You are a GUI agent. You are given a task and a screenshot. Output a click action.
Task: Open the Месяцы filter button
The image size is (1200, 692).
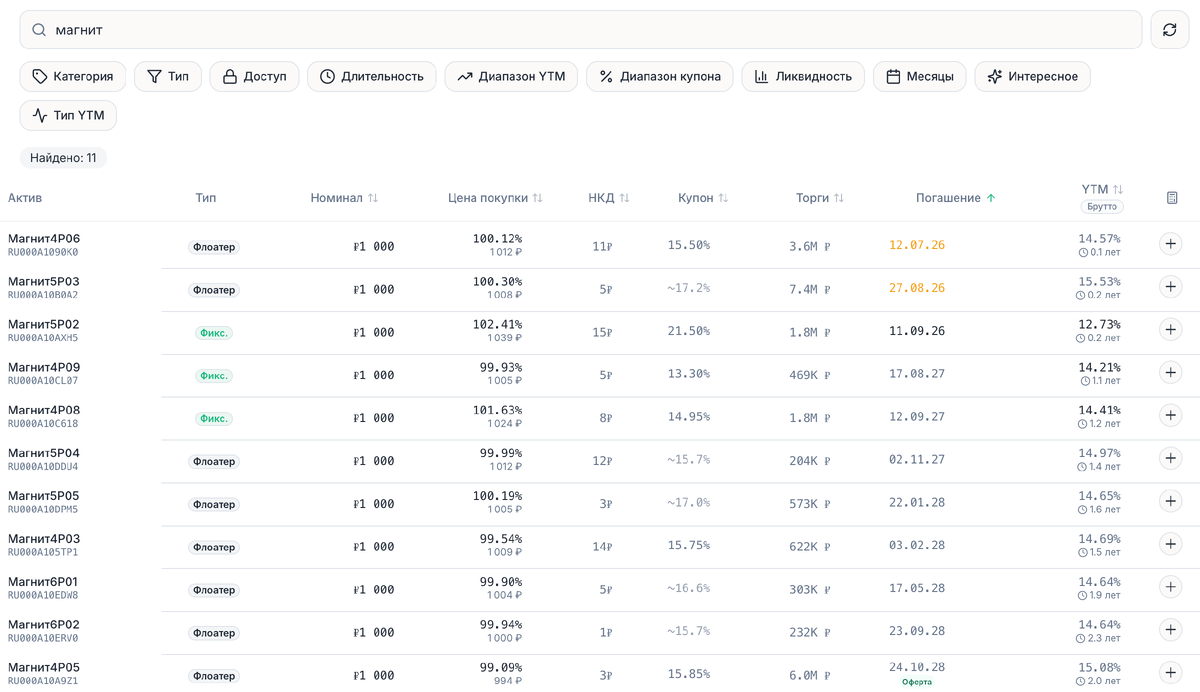pos(920,77)
